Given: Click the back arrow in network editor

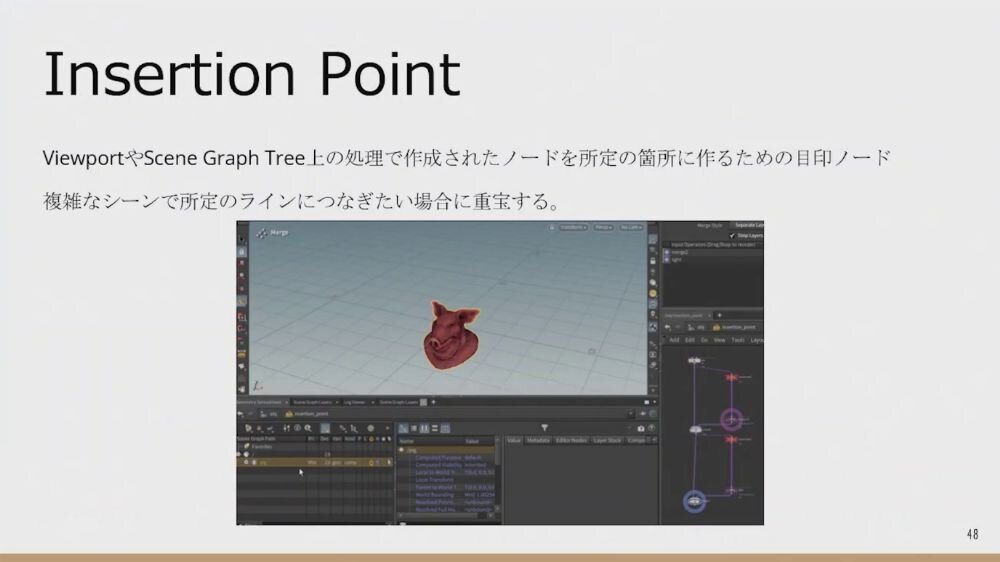Looking at the screenshot, I should tap(667, 326).
